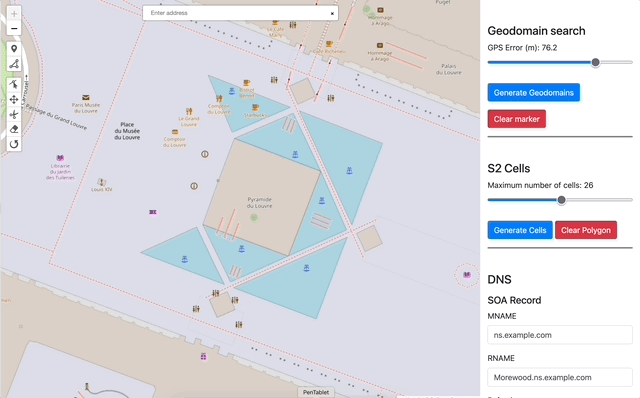The width and height of the screenshot is (640, 398).
Task: Click the Café Richelieu café icon
Action: (x=329, y=44)
